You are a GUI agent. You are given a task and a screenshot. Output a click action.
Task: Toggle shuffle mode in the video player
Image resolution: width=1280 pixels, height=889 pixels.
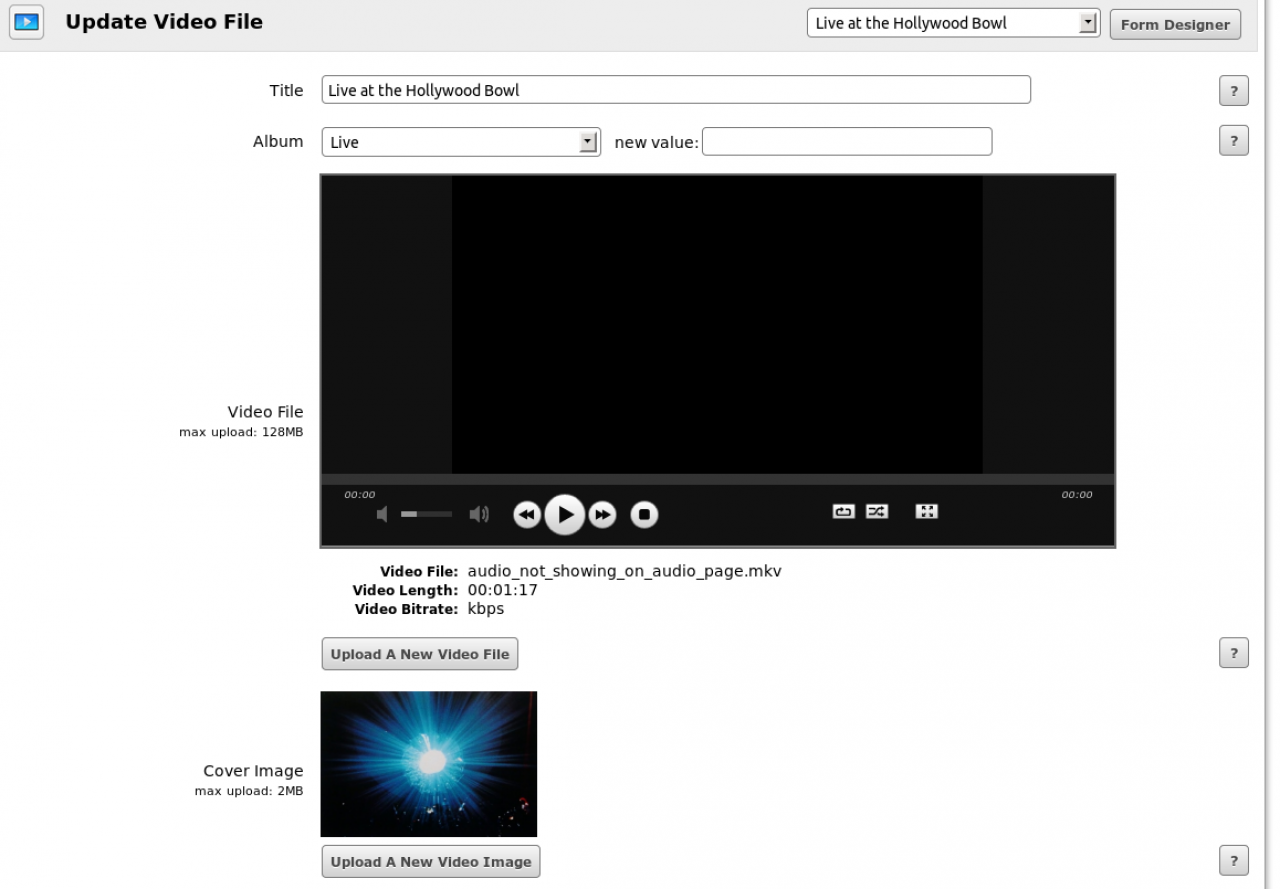click(x=876, y=511)
